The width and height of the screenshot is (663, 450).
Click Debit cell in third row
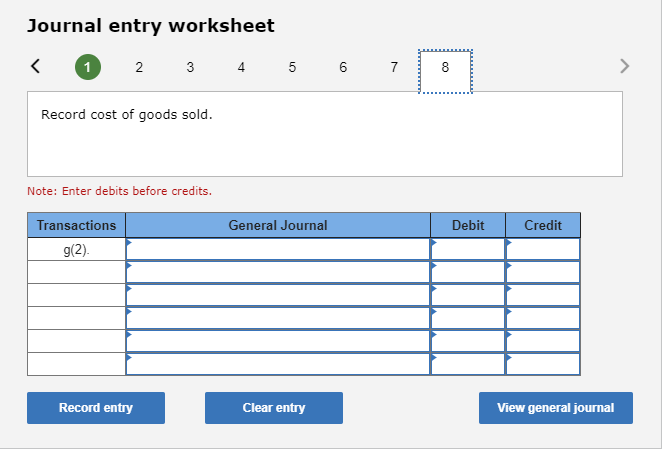click(x=468, y=295)
